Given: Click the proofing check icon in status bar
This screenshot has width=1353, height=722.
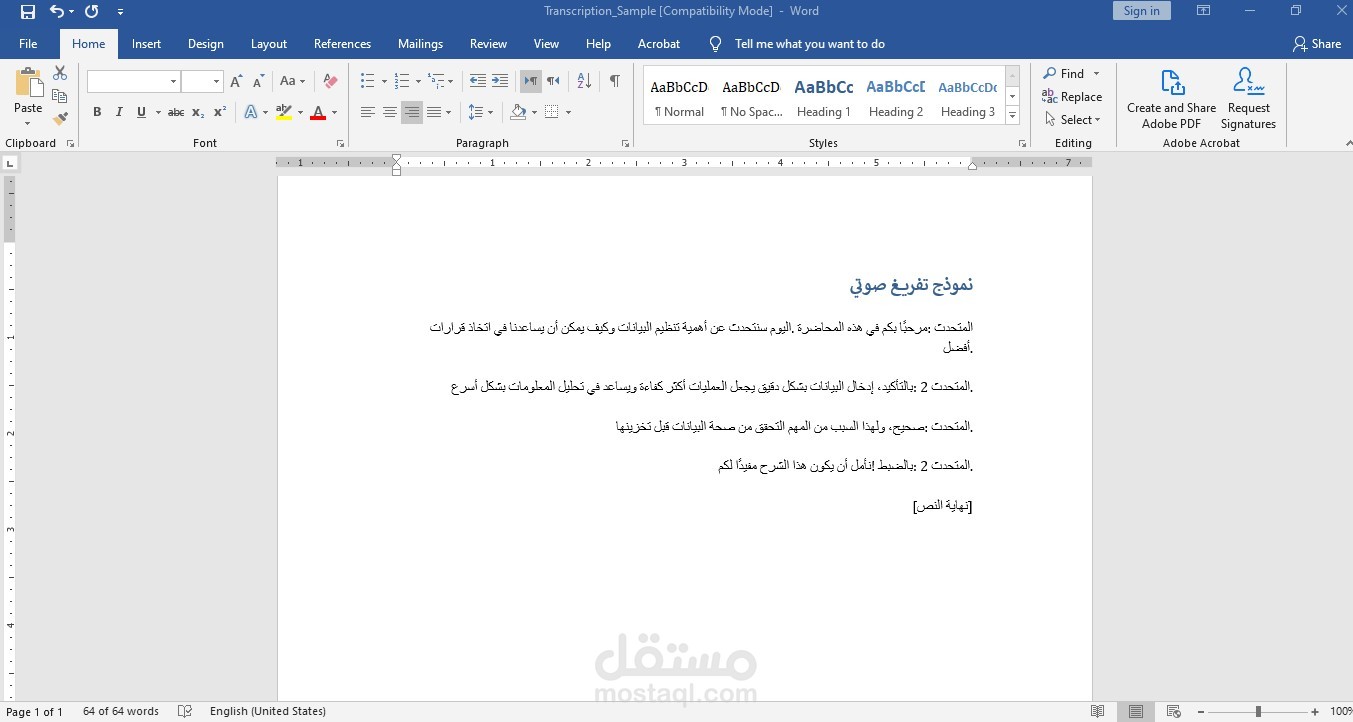Looking at the screenshot, I should point(185,711).
